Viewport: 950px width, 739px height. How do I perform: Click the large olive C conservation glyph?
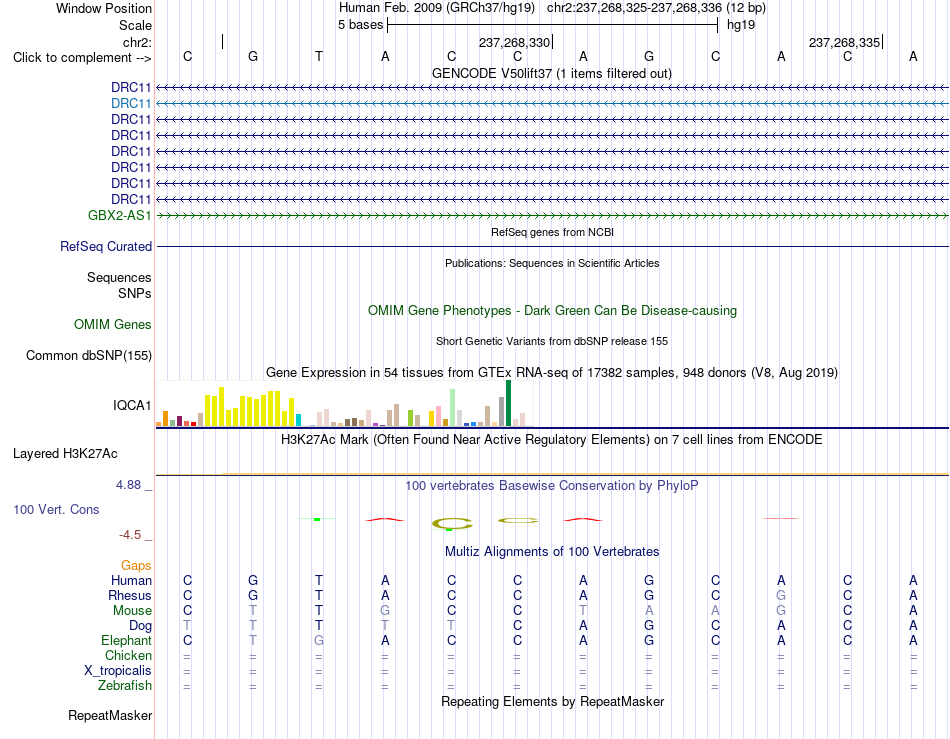tap(452, 523)
